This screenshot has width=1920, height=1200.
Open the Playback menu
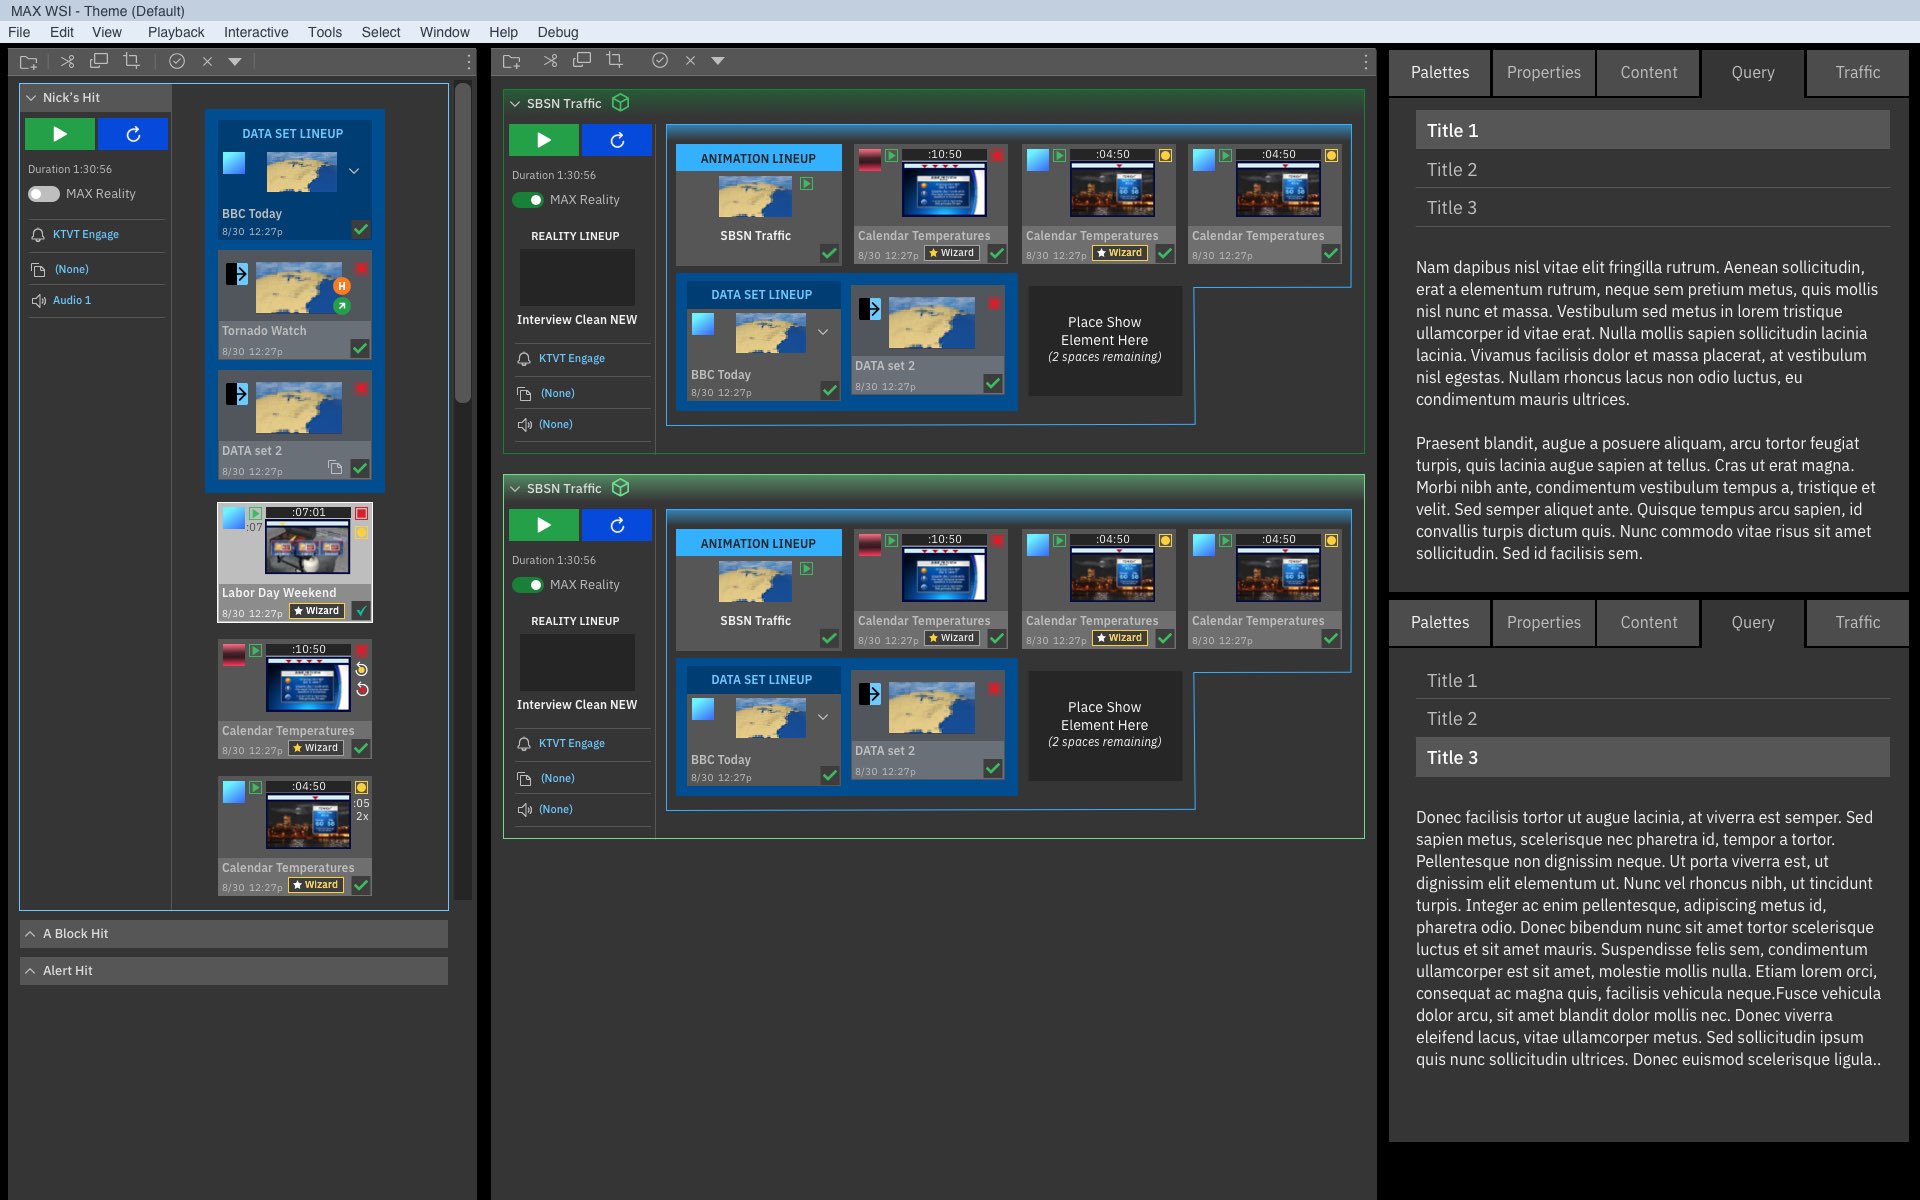tap(175, 32)
